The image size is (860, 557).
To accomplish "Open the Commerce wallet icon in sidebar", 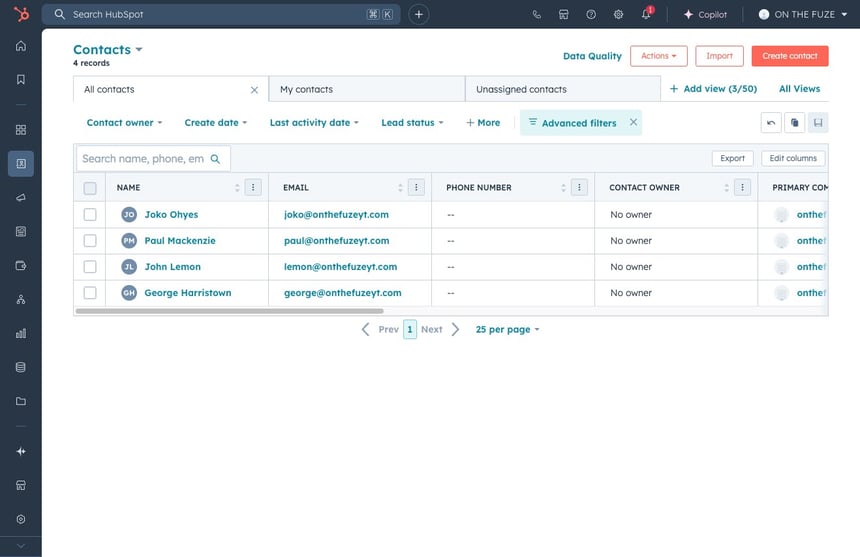I will 21,265.
